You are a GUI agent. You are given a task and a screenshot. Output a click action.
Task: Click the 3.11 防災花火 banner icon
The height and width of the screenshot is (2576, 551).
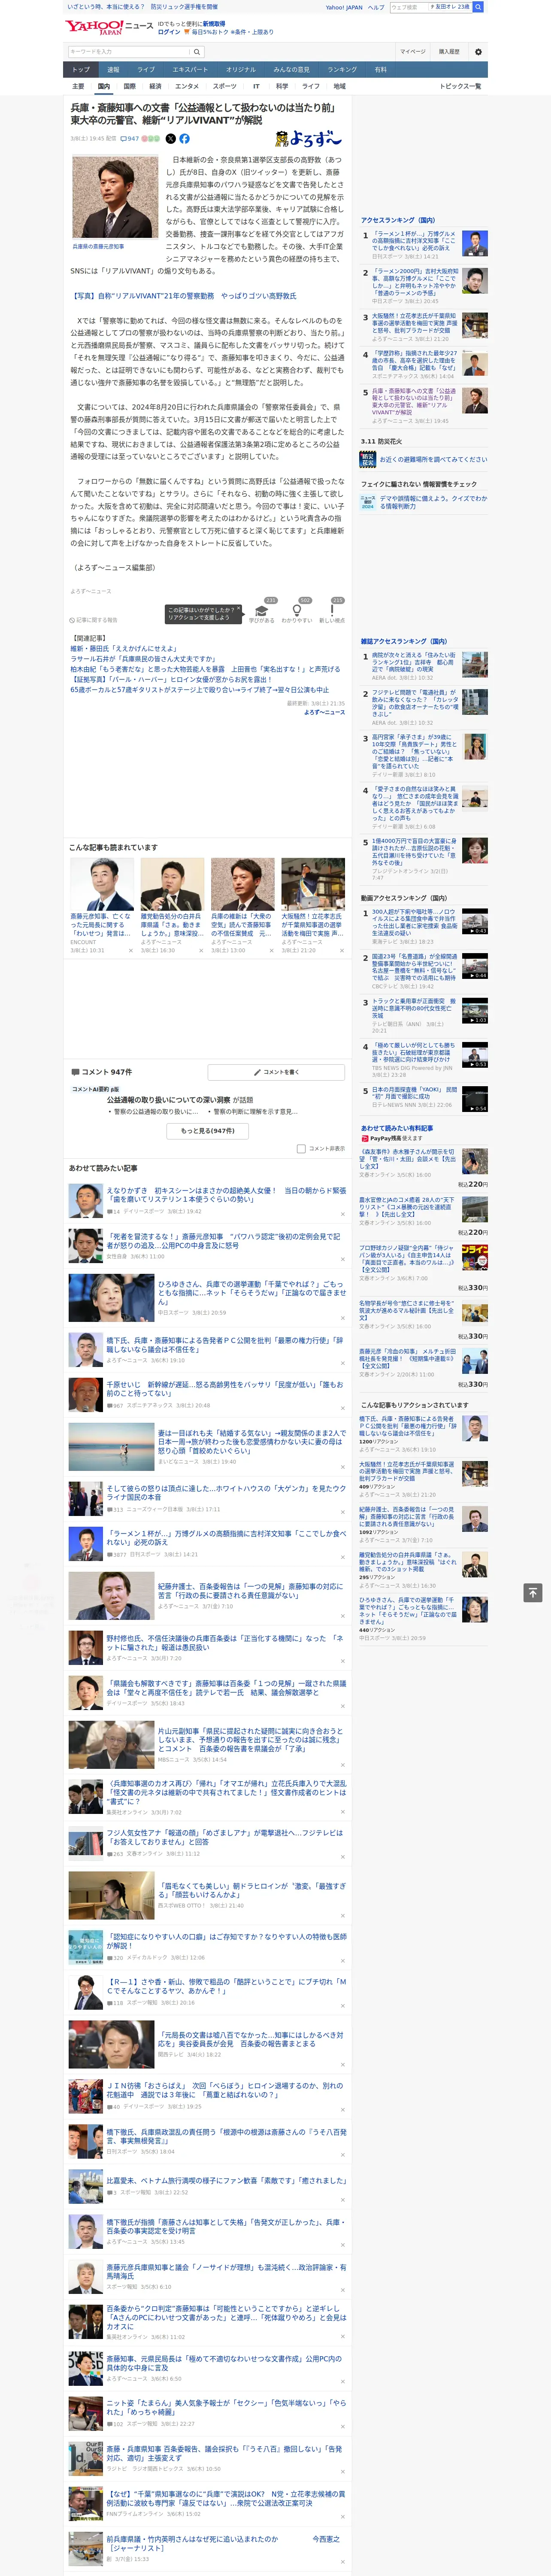pos(368,459)
